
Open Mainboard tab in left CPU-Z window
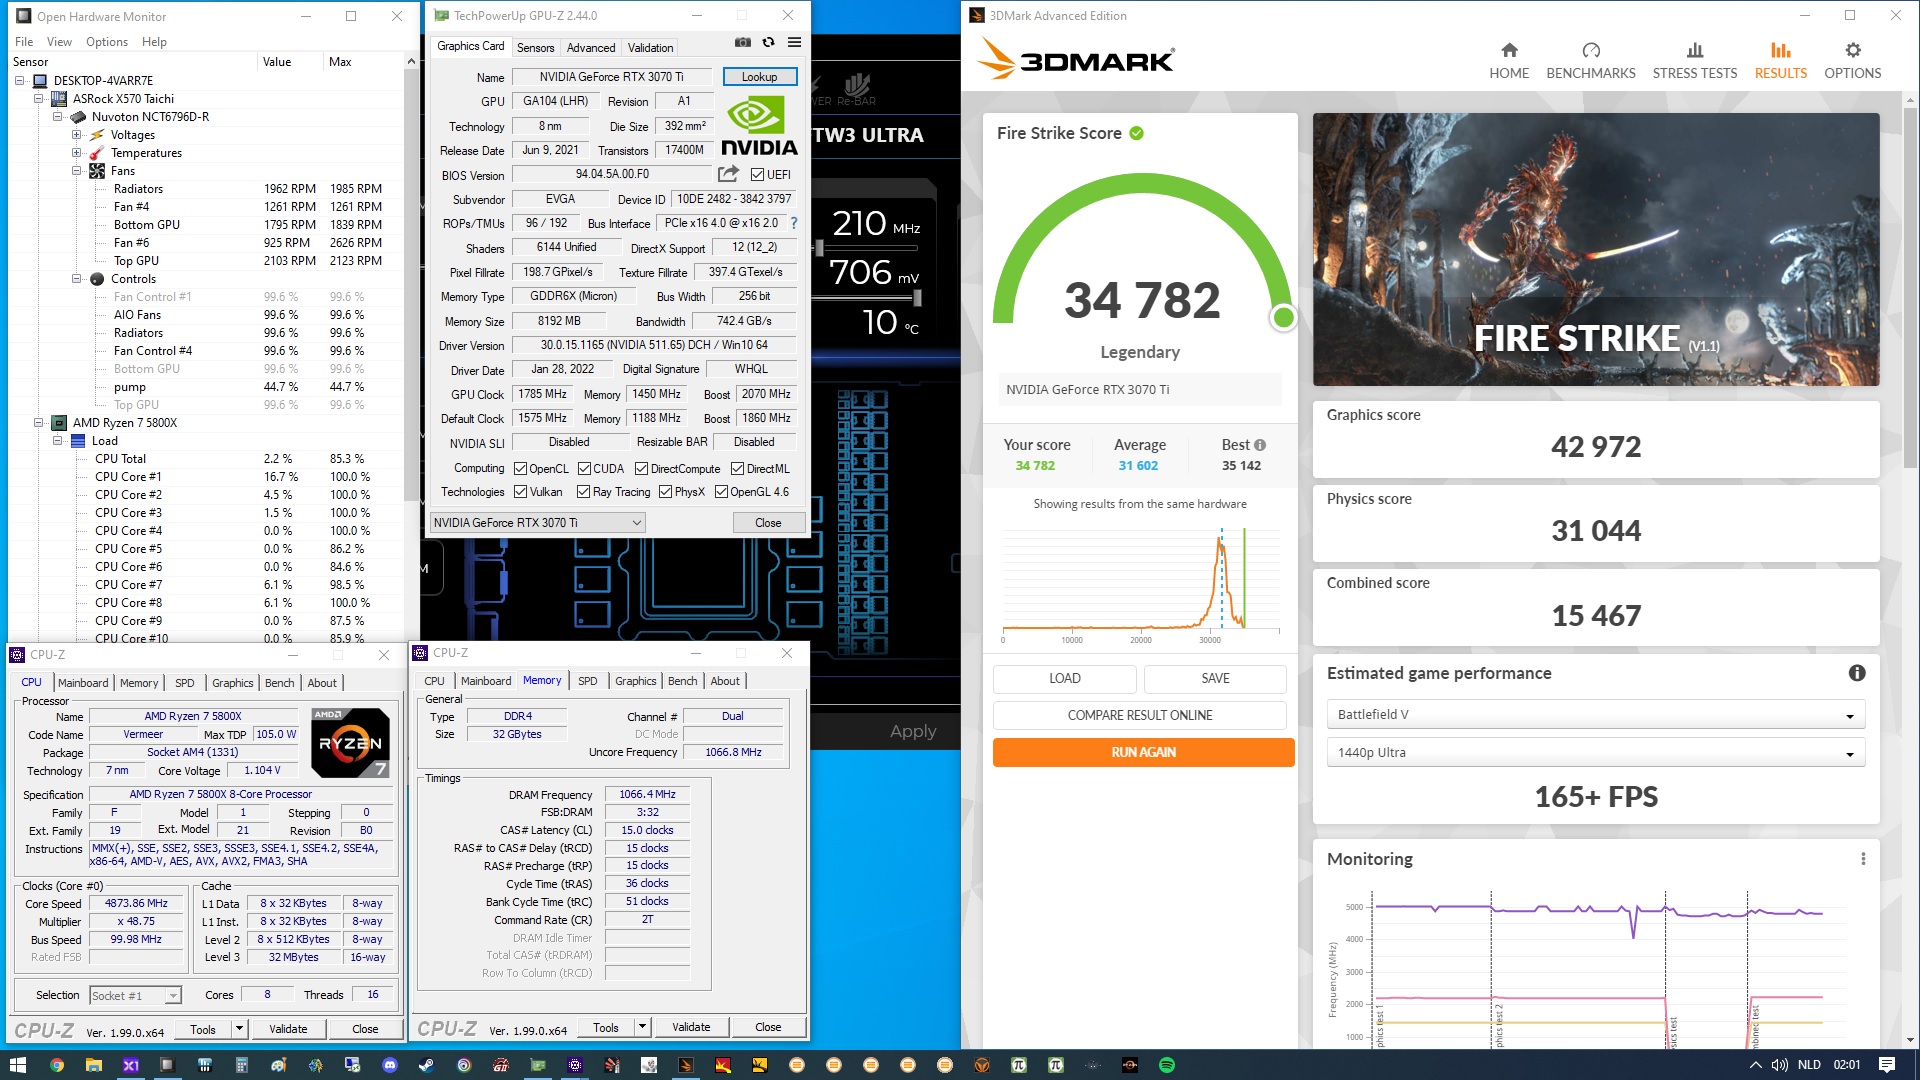point(83,683)
